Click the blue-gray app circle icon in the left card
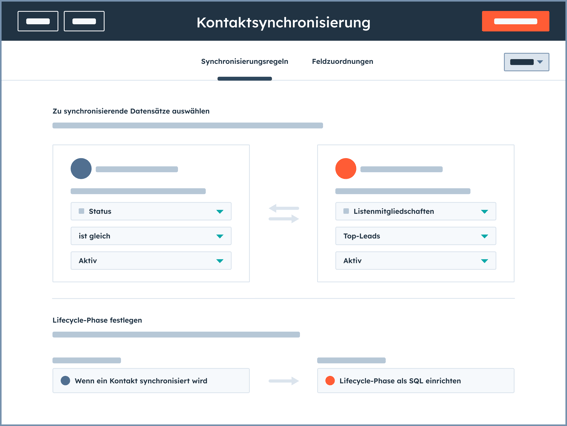The image size is (567, 426). click(x=81, y=169)
